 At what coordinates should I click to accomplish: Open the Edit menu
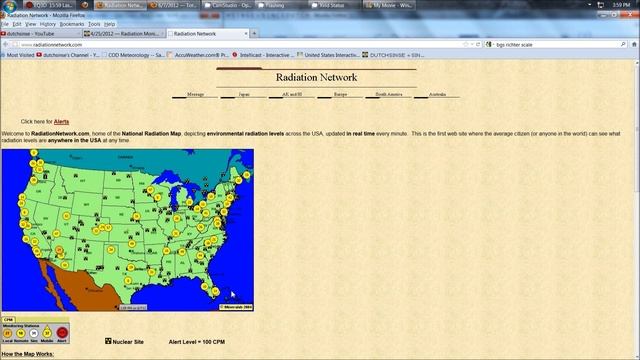pyautogui.click(x=17, y=24)
